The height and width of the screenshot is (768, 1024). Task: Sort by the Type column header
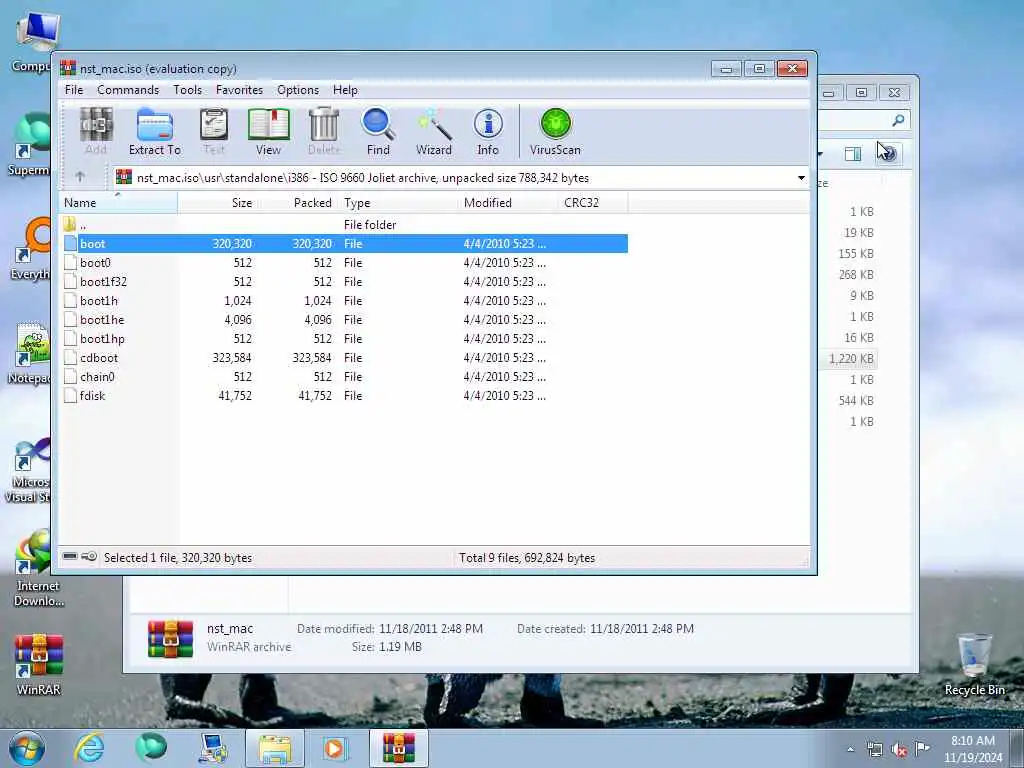398,202
